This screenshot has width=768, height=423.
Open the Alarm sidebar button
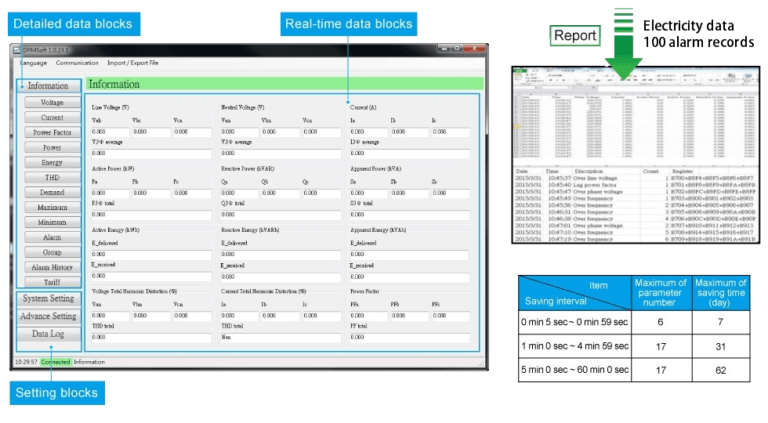click(52, 237)
